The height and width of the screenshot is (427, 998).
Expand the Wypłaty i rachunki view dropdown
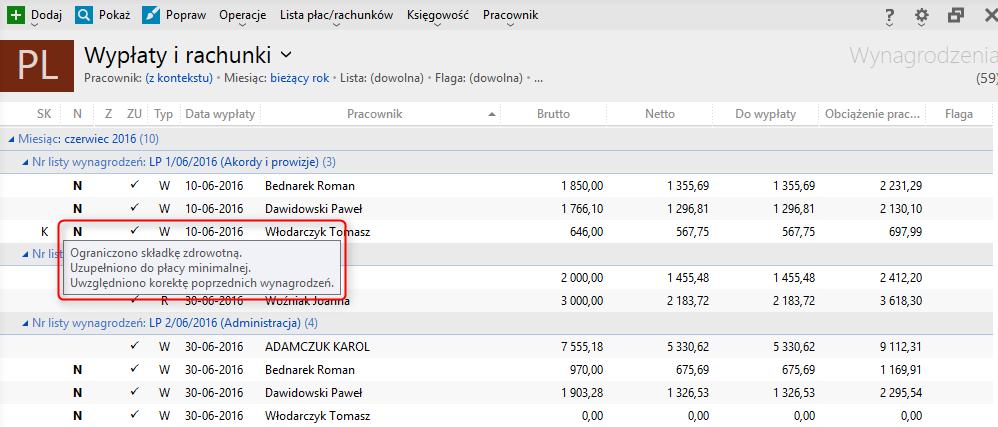(286, 55)
